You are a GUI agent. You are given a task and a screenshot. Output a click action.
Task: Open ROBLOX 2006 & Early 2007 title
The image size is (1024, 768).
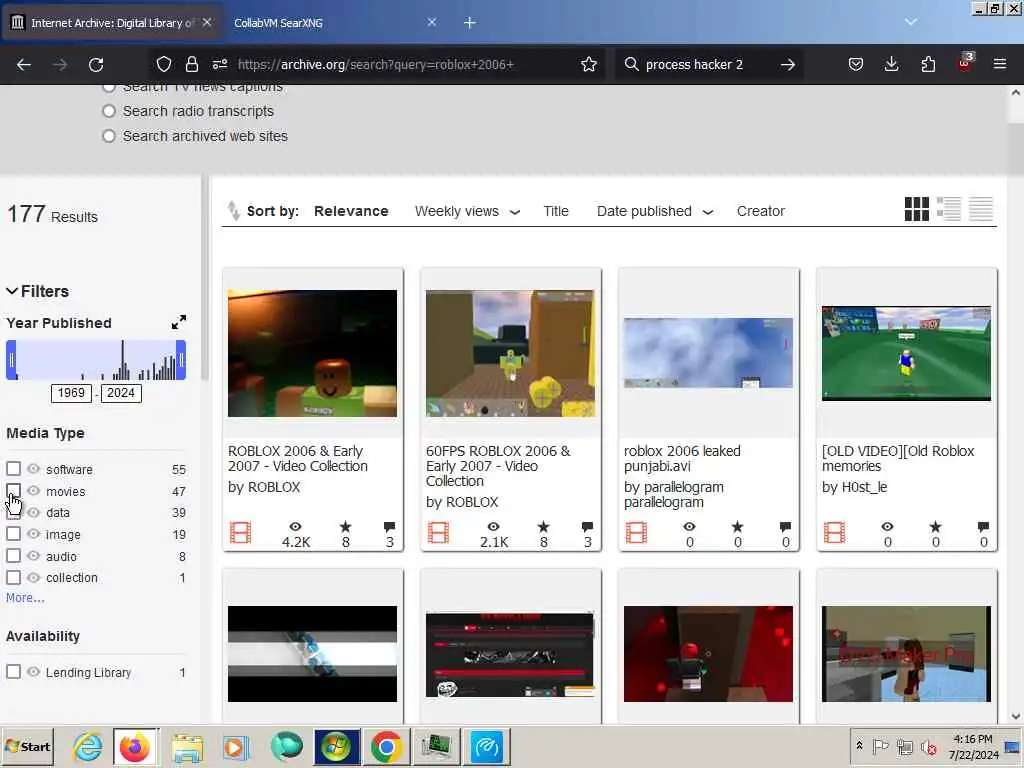(x=298, y=458)
